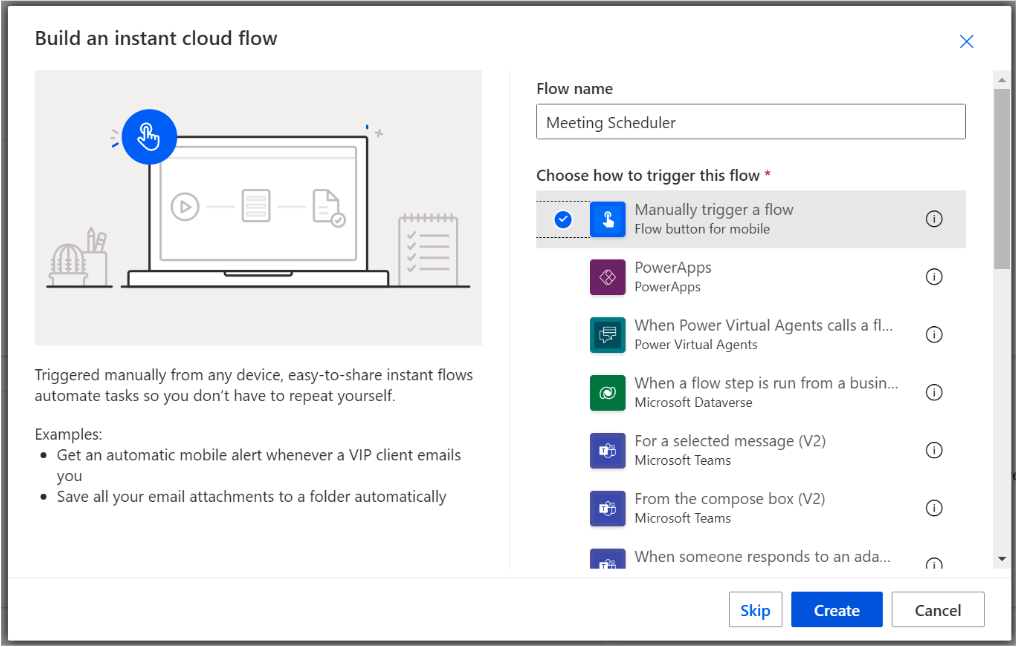This screenshot has height=647, width=1016.
Task: Click the 'Flow name' label
Action: click(574, 89)
